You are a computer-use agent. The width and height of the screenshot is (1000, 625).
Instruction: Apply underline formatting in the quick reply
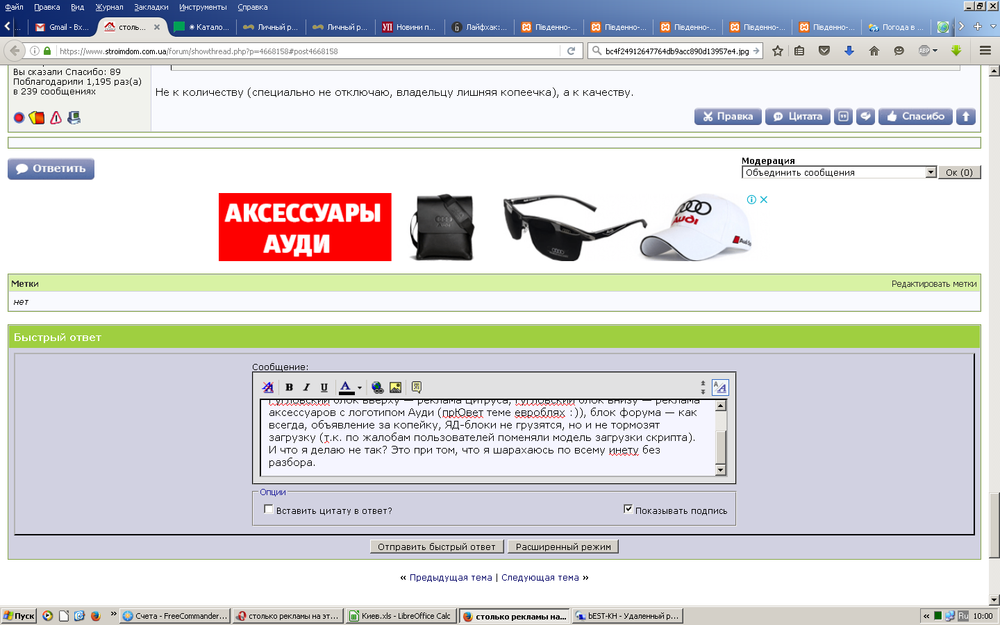322,388
